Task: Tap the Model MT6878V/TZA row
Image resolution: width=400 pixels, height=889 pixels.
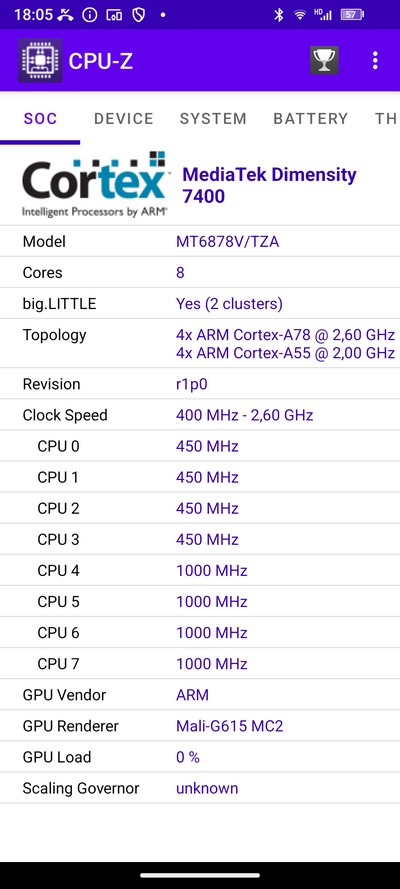Action: click(200, 242)
